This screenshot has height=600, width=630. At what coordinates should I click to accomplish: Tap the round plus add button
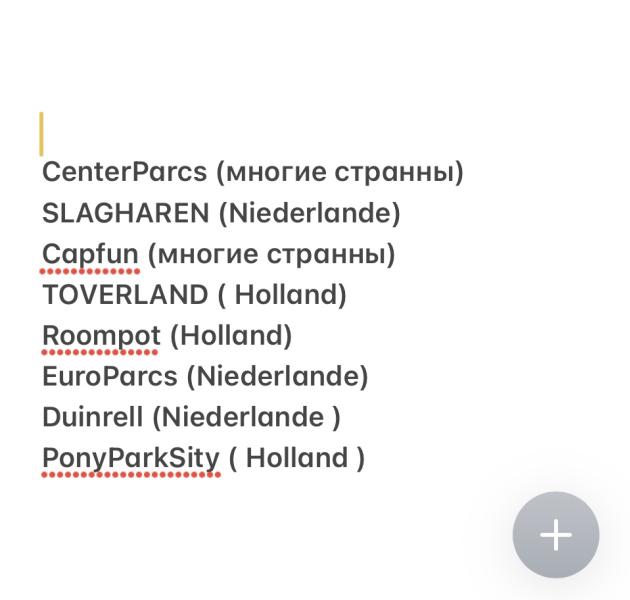coord(556,534)
